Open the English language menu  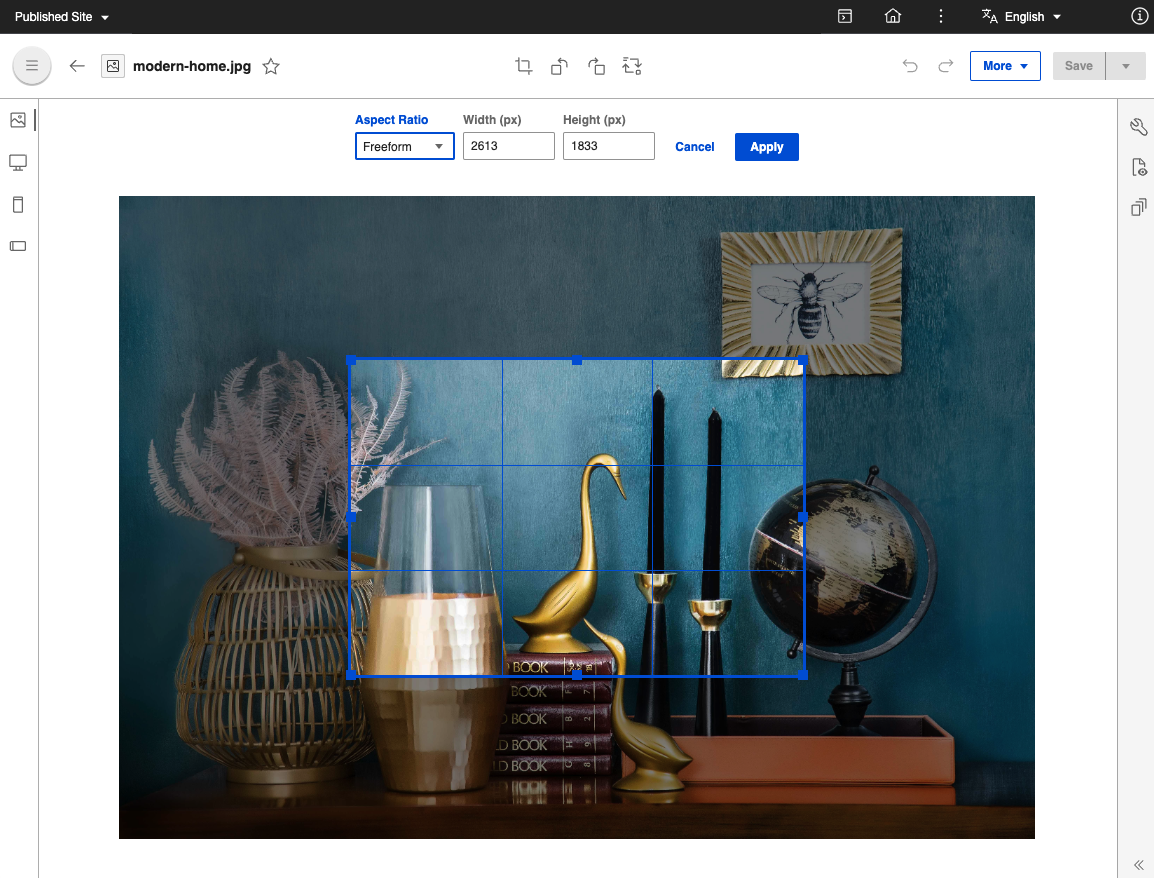pos(1020,16)
